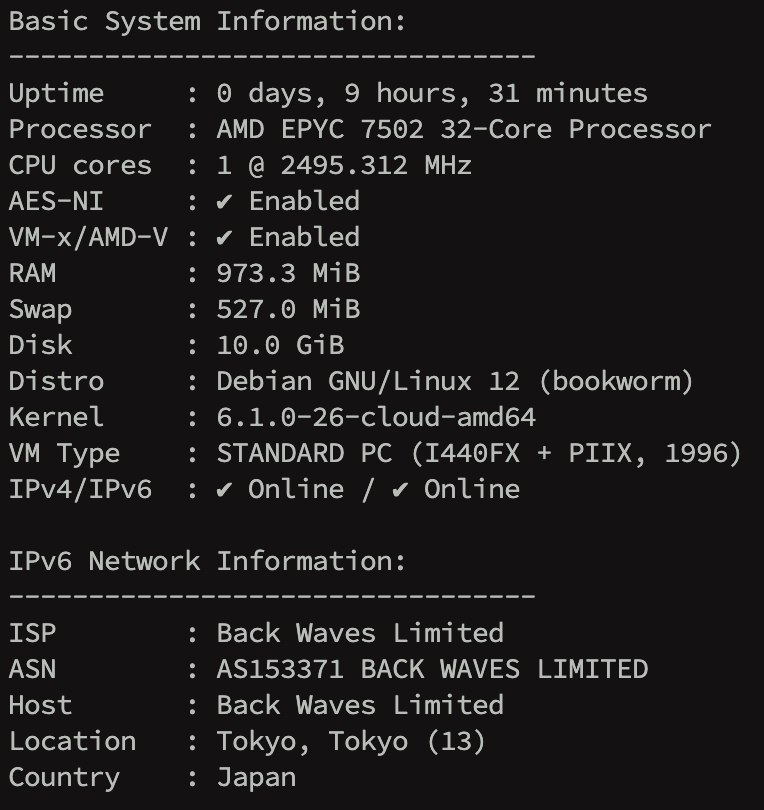
Task: Click the 10.0 GiB Disk value
Action: pos(280,346)
